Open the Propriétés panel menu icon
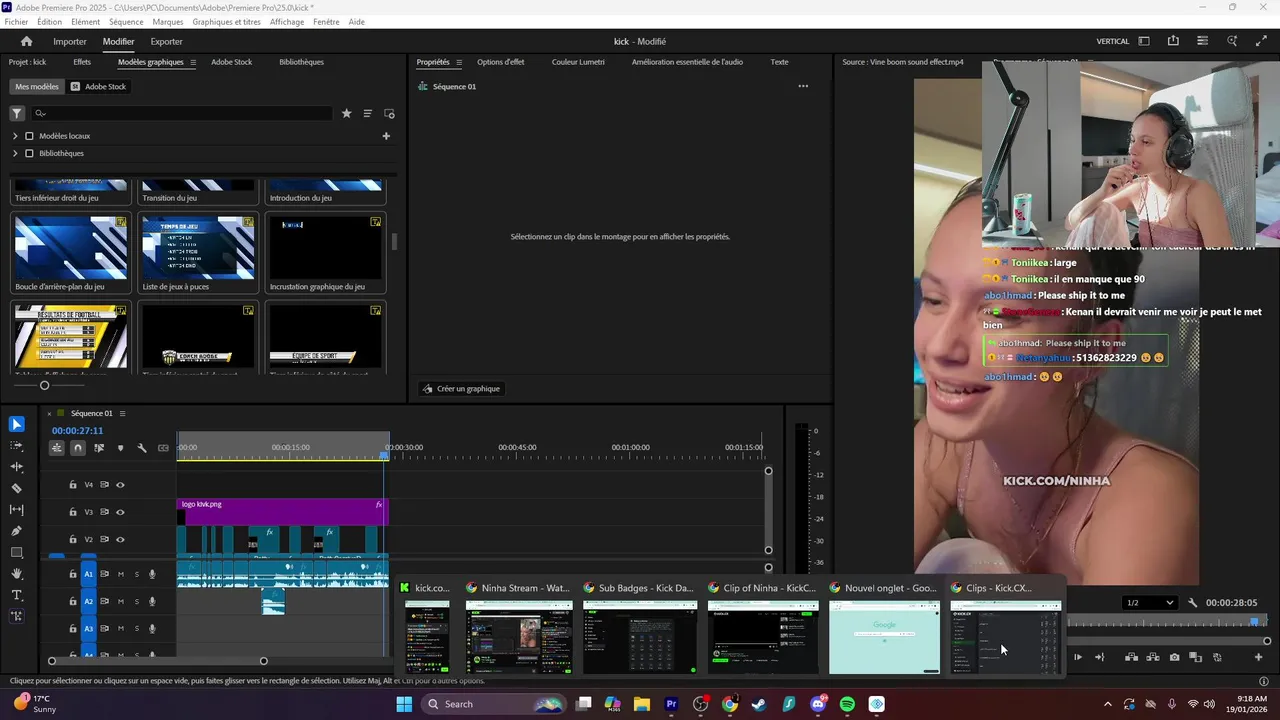Image resolution: width=1280 pixels, height=720 pixels. (459, 62)
